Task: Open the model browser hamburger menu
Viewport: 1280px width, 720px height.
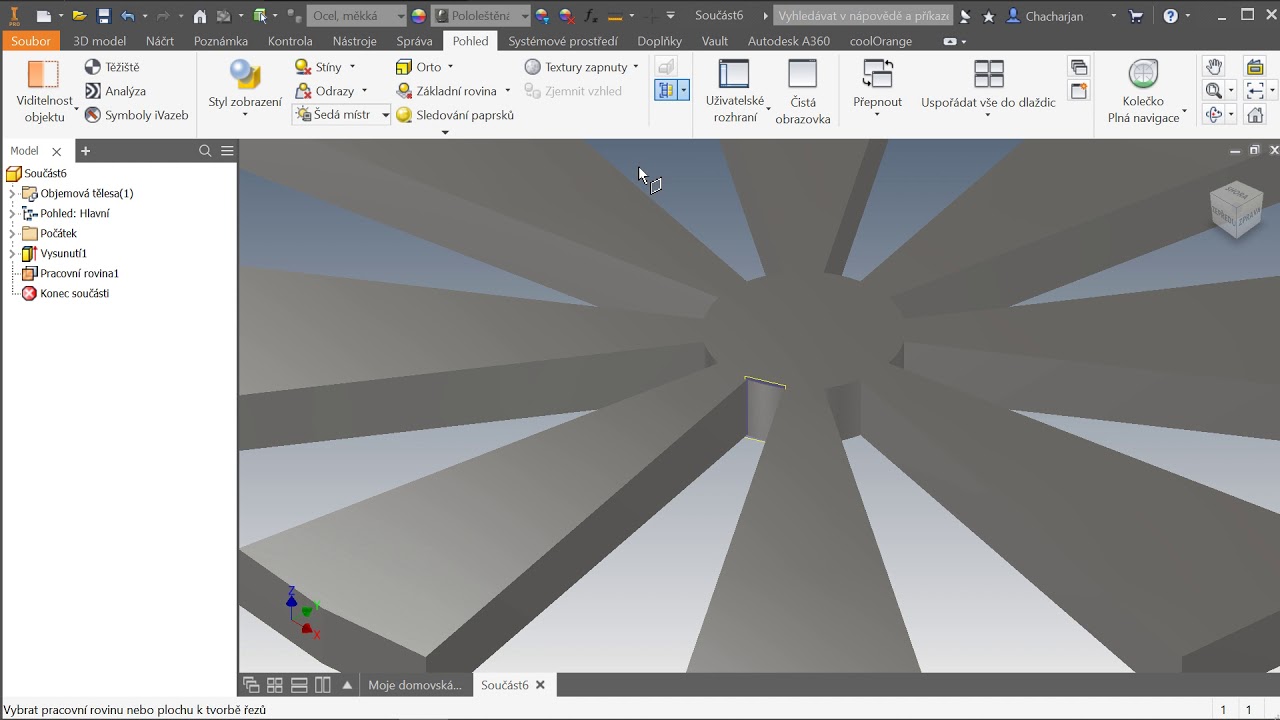Action: pos(227,151)
